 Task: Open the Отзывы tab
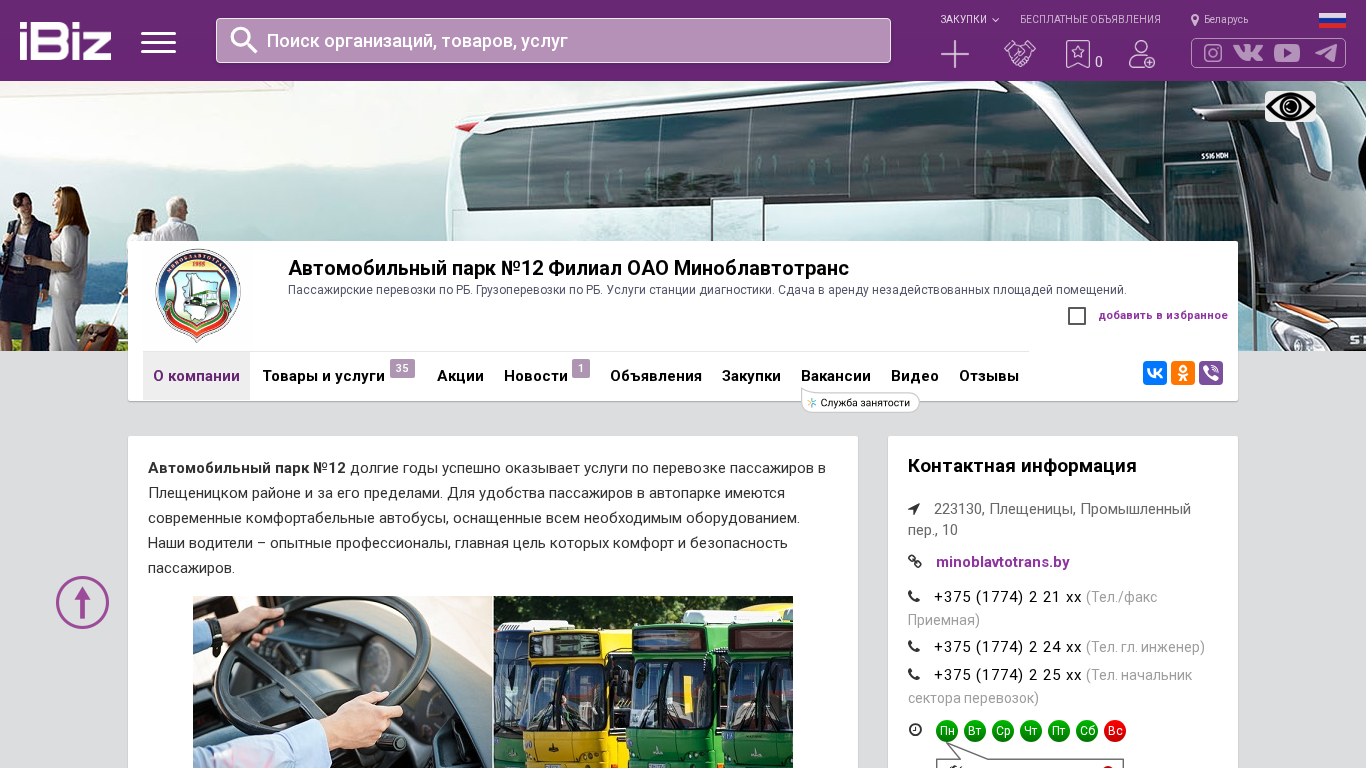(989, 376)
